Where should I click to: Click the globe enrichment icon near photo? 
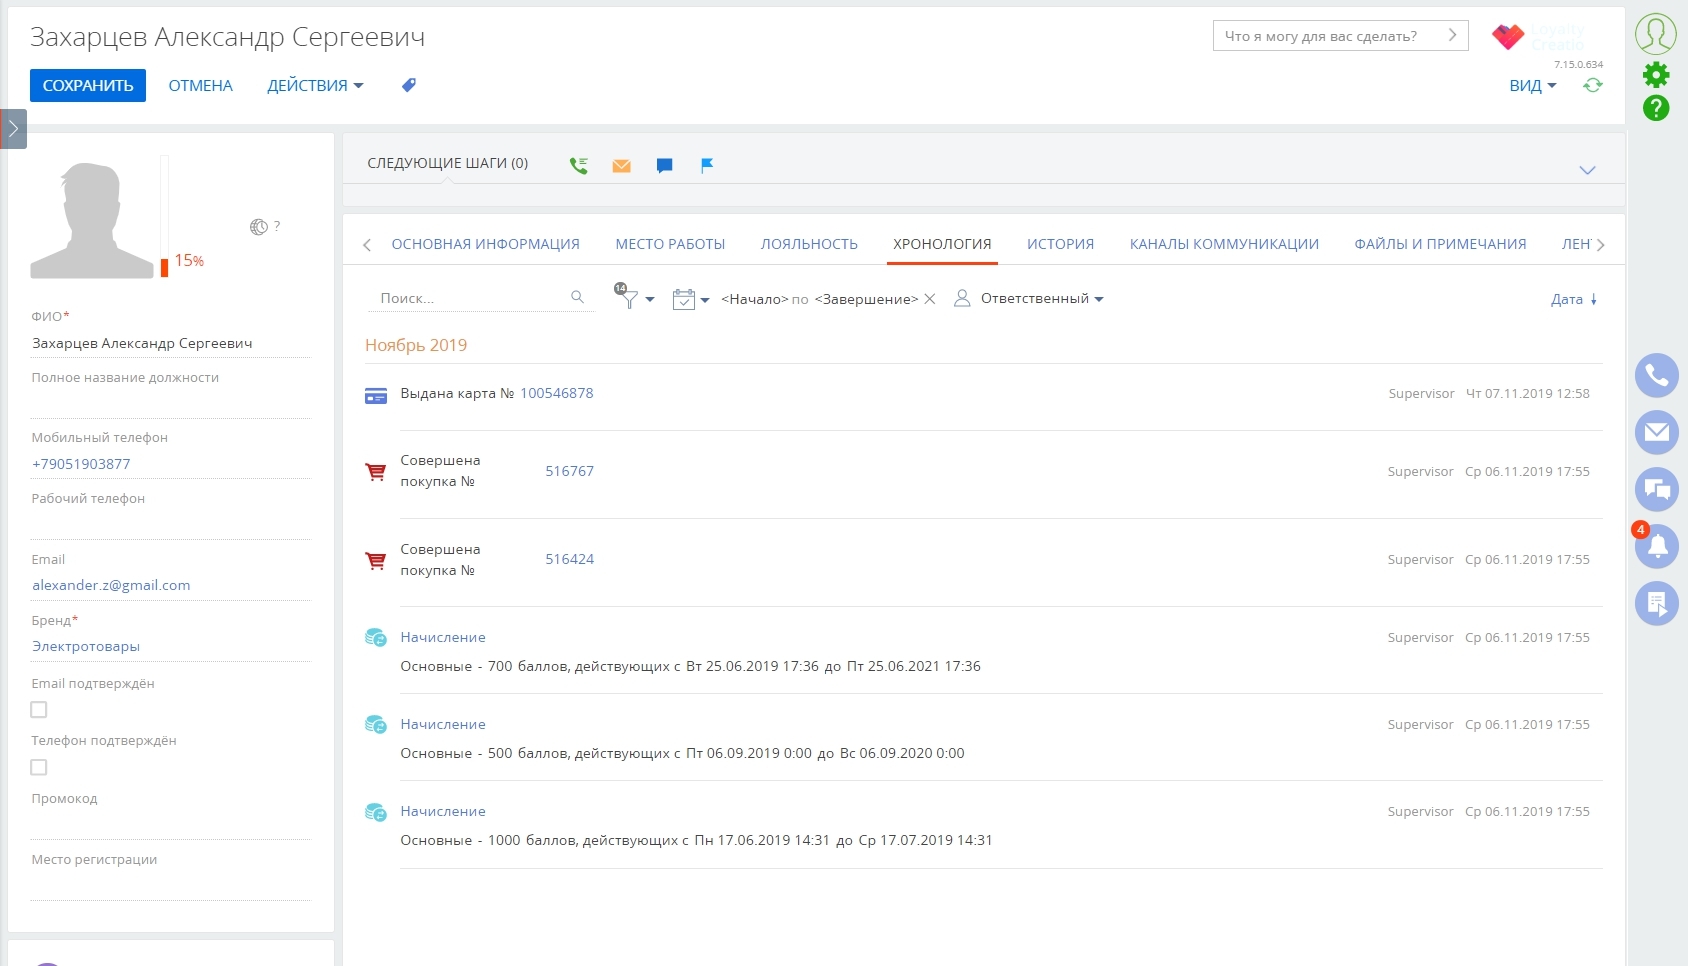point(259,227)
